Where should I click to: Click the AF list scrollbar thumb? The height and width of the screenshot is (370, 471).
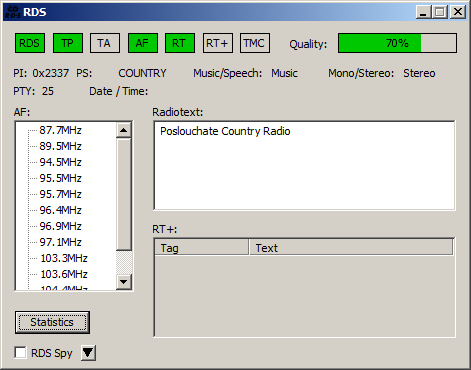tap(124, 195)
